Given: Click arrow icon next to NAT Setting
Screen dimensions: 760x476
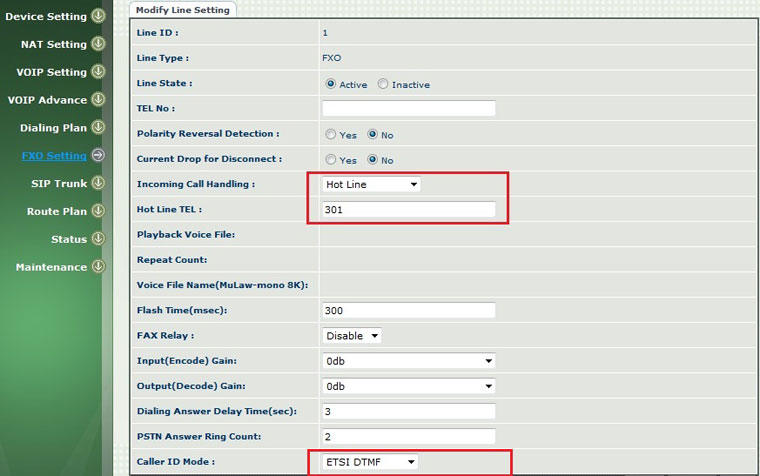Looking at the screenshot, I should coord(98,44).
